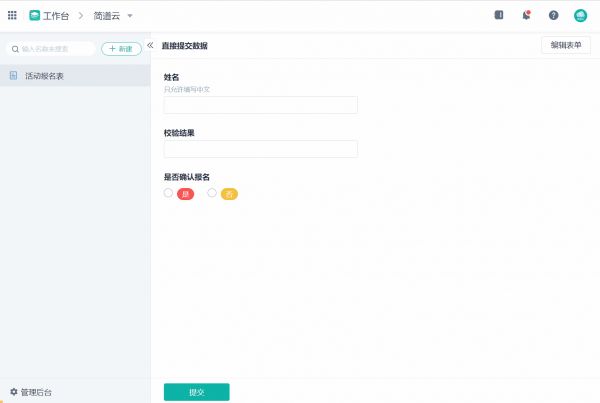Screen dimensions: 600x403
Task: Click the red 是 option tag
Action: pos(185,194)
